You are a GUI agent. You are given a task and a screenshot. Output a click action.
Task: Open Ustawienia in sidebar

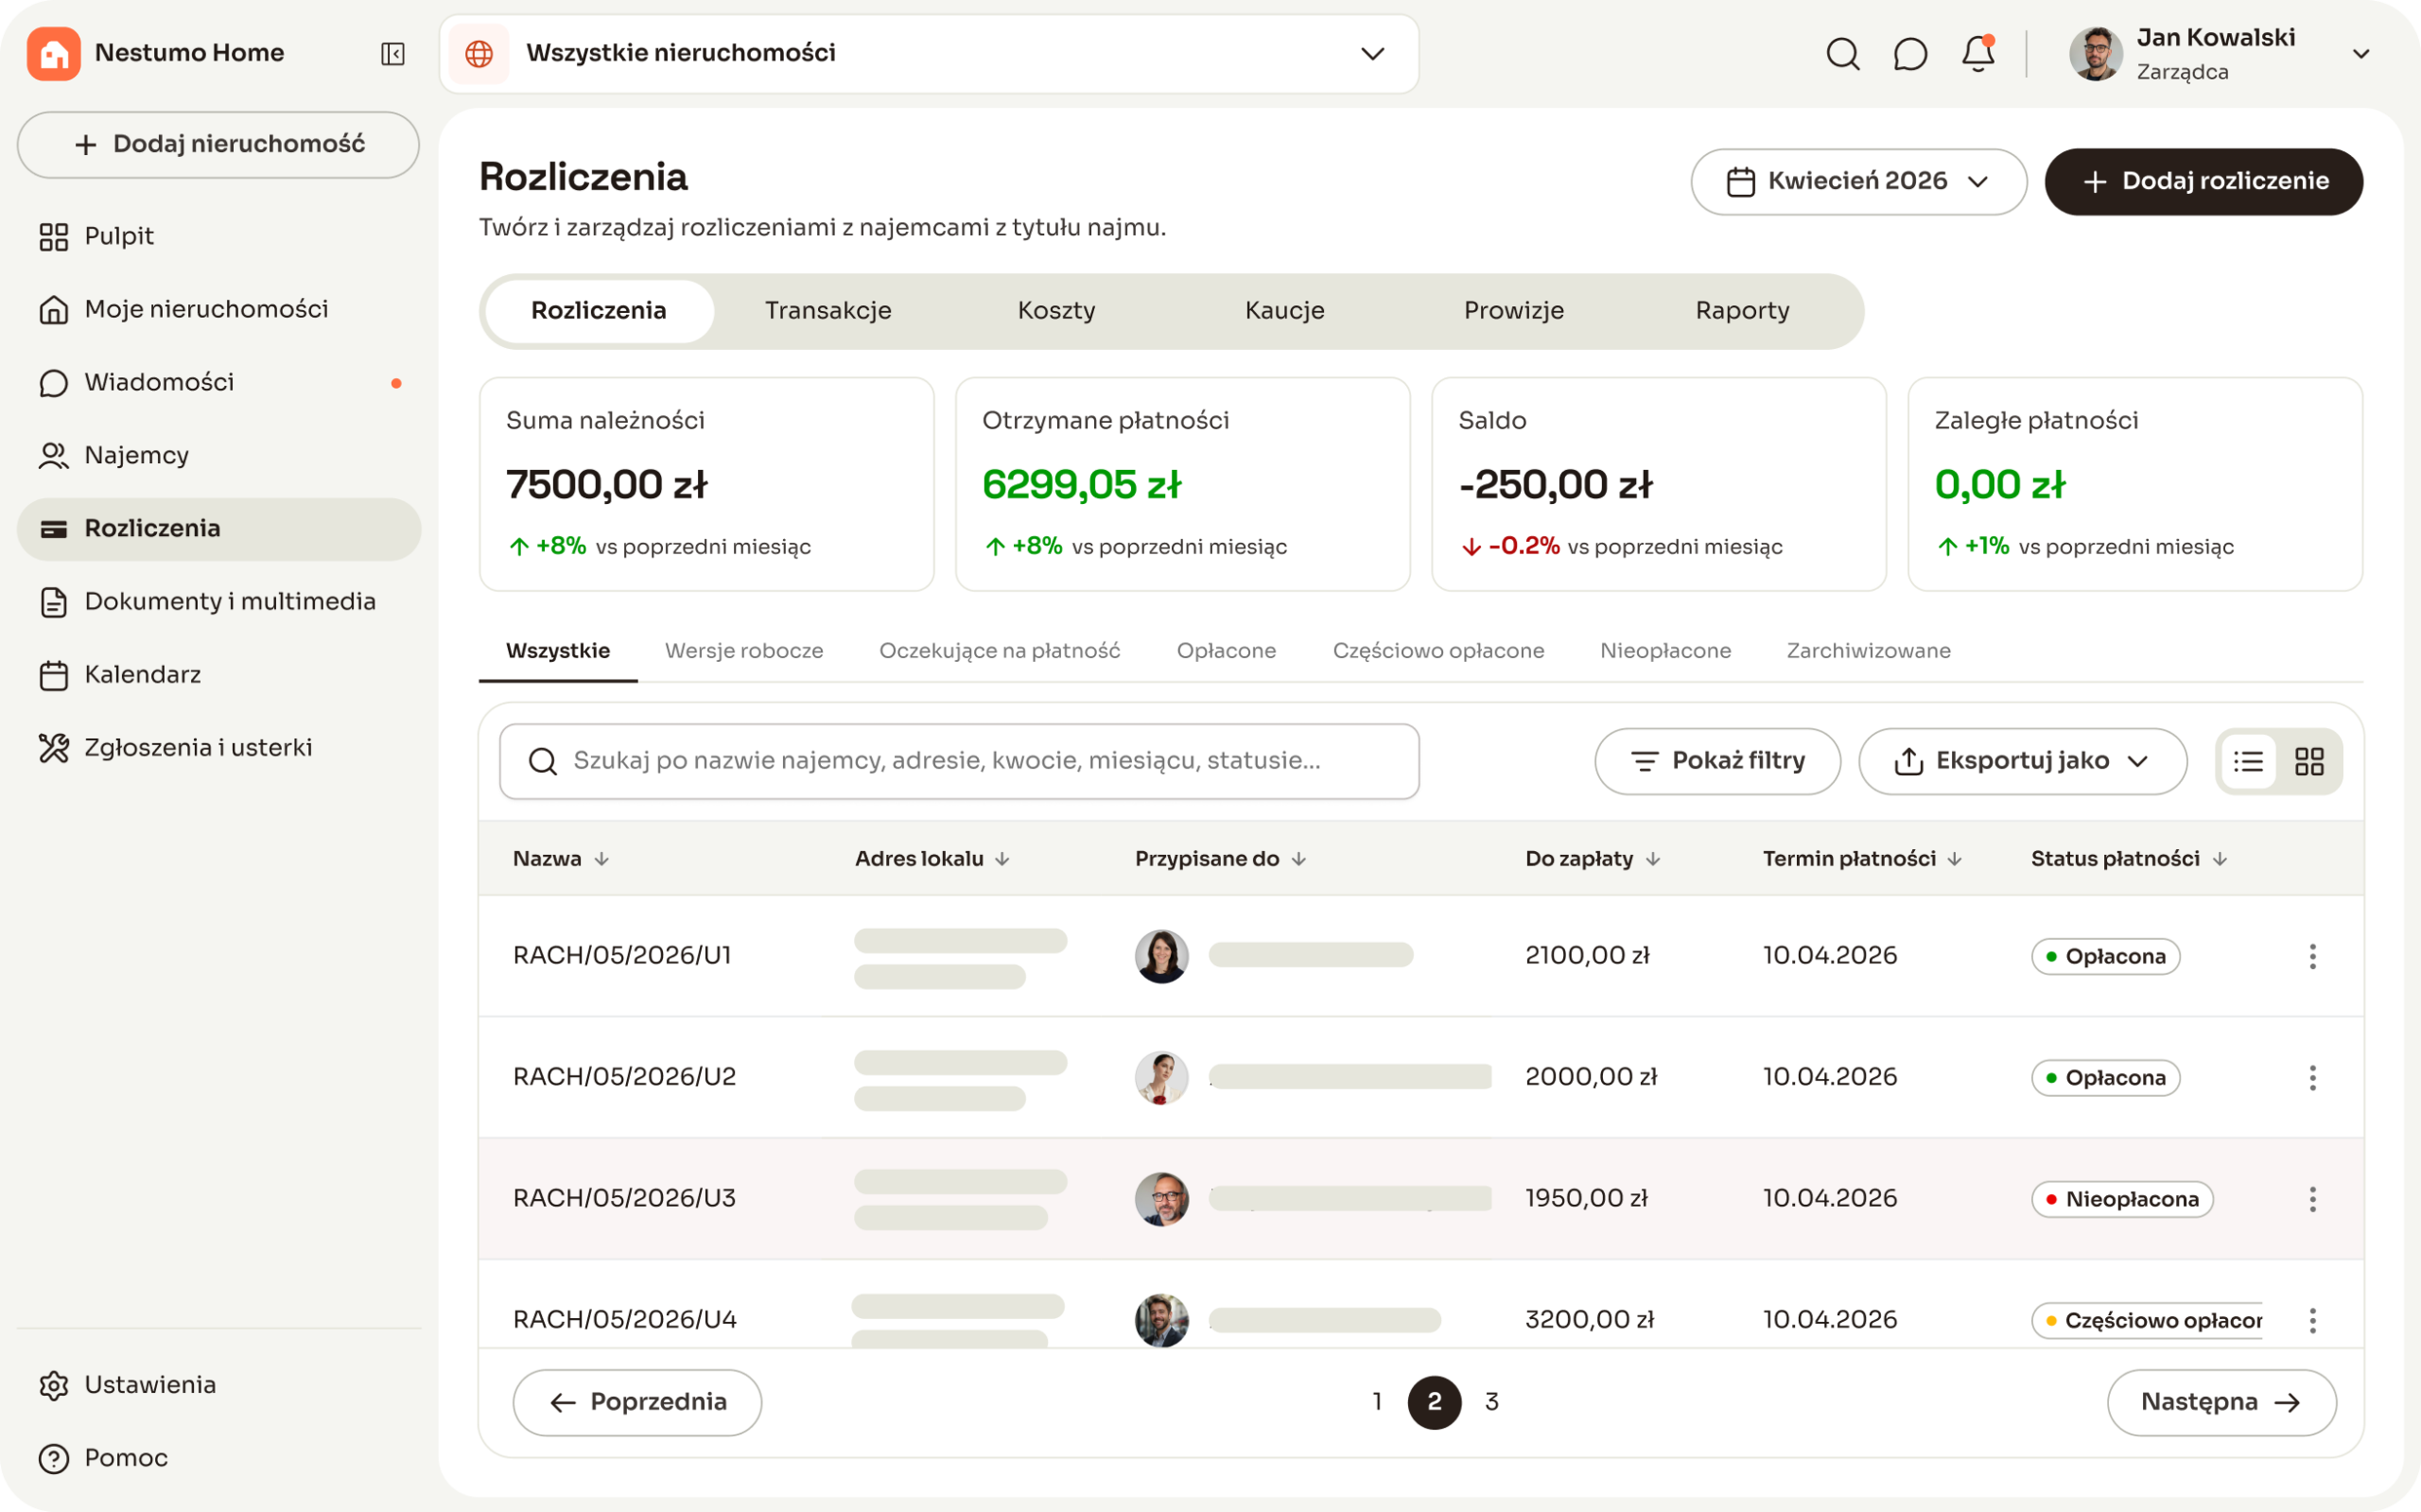[x=219, y=1385]
